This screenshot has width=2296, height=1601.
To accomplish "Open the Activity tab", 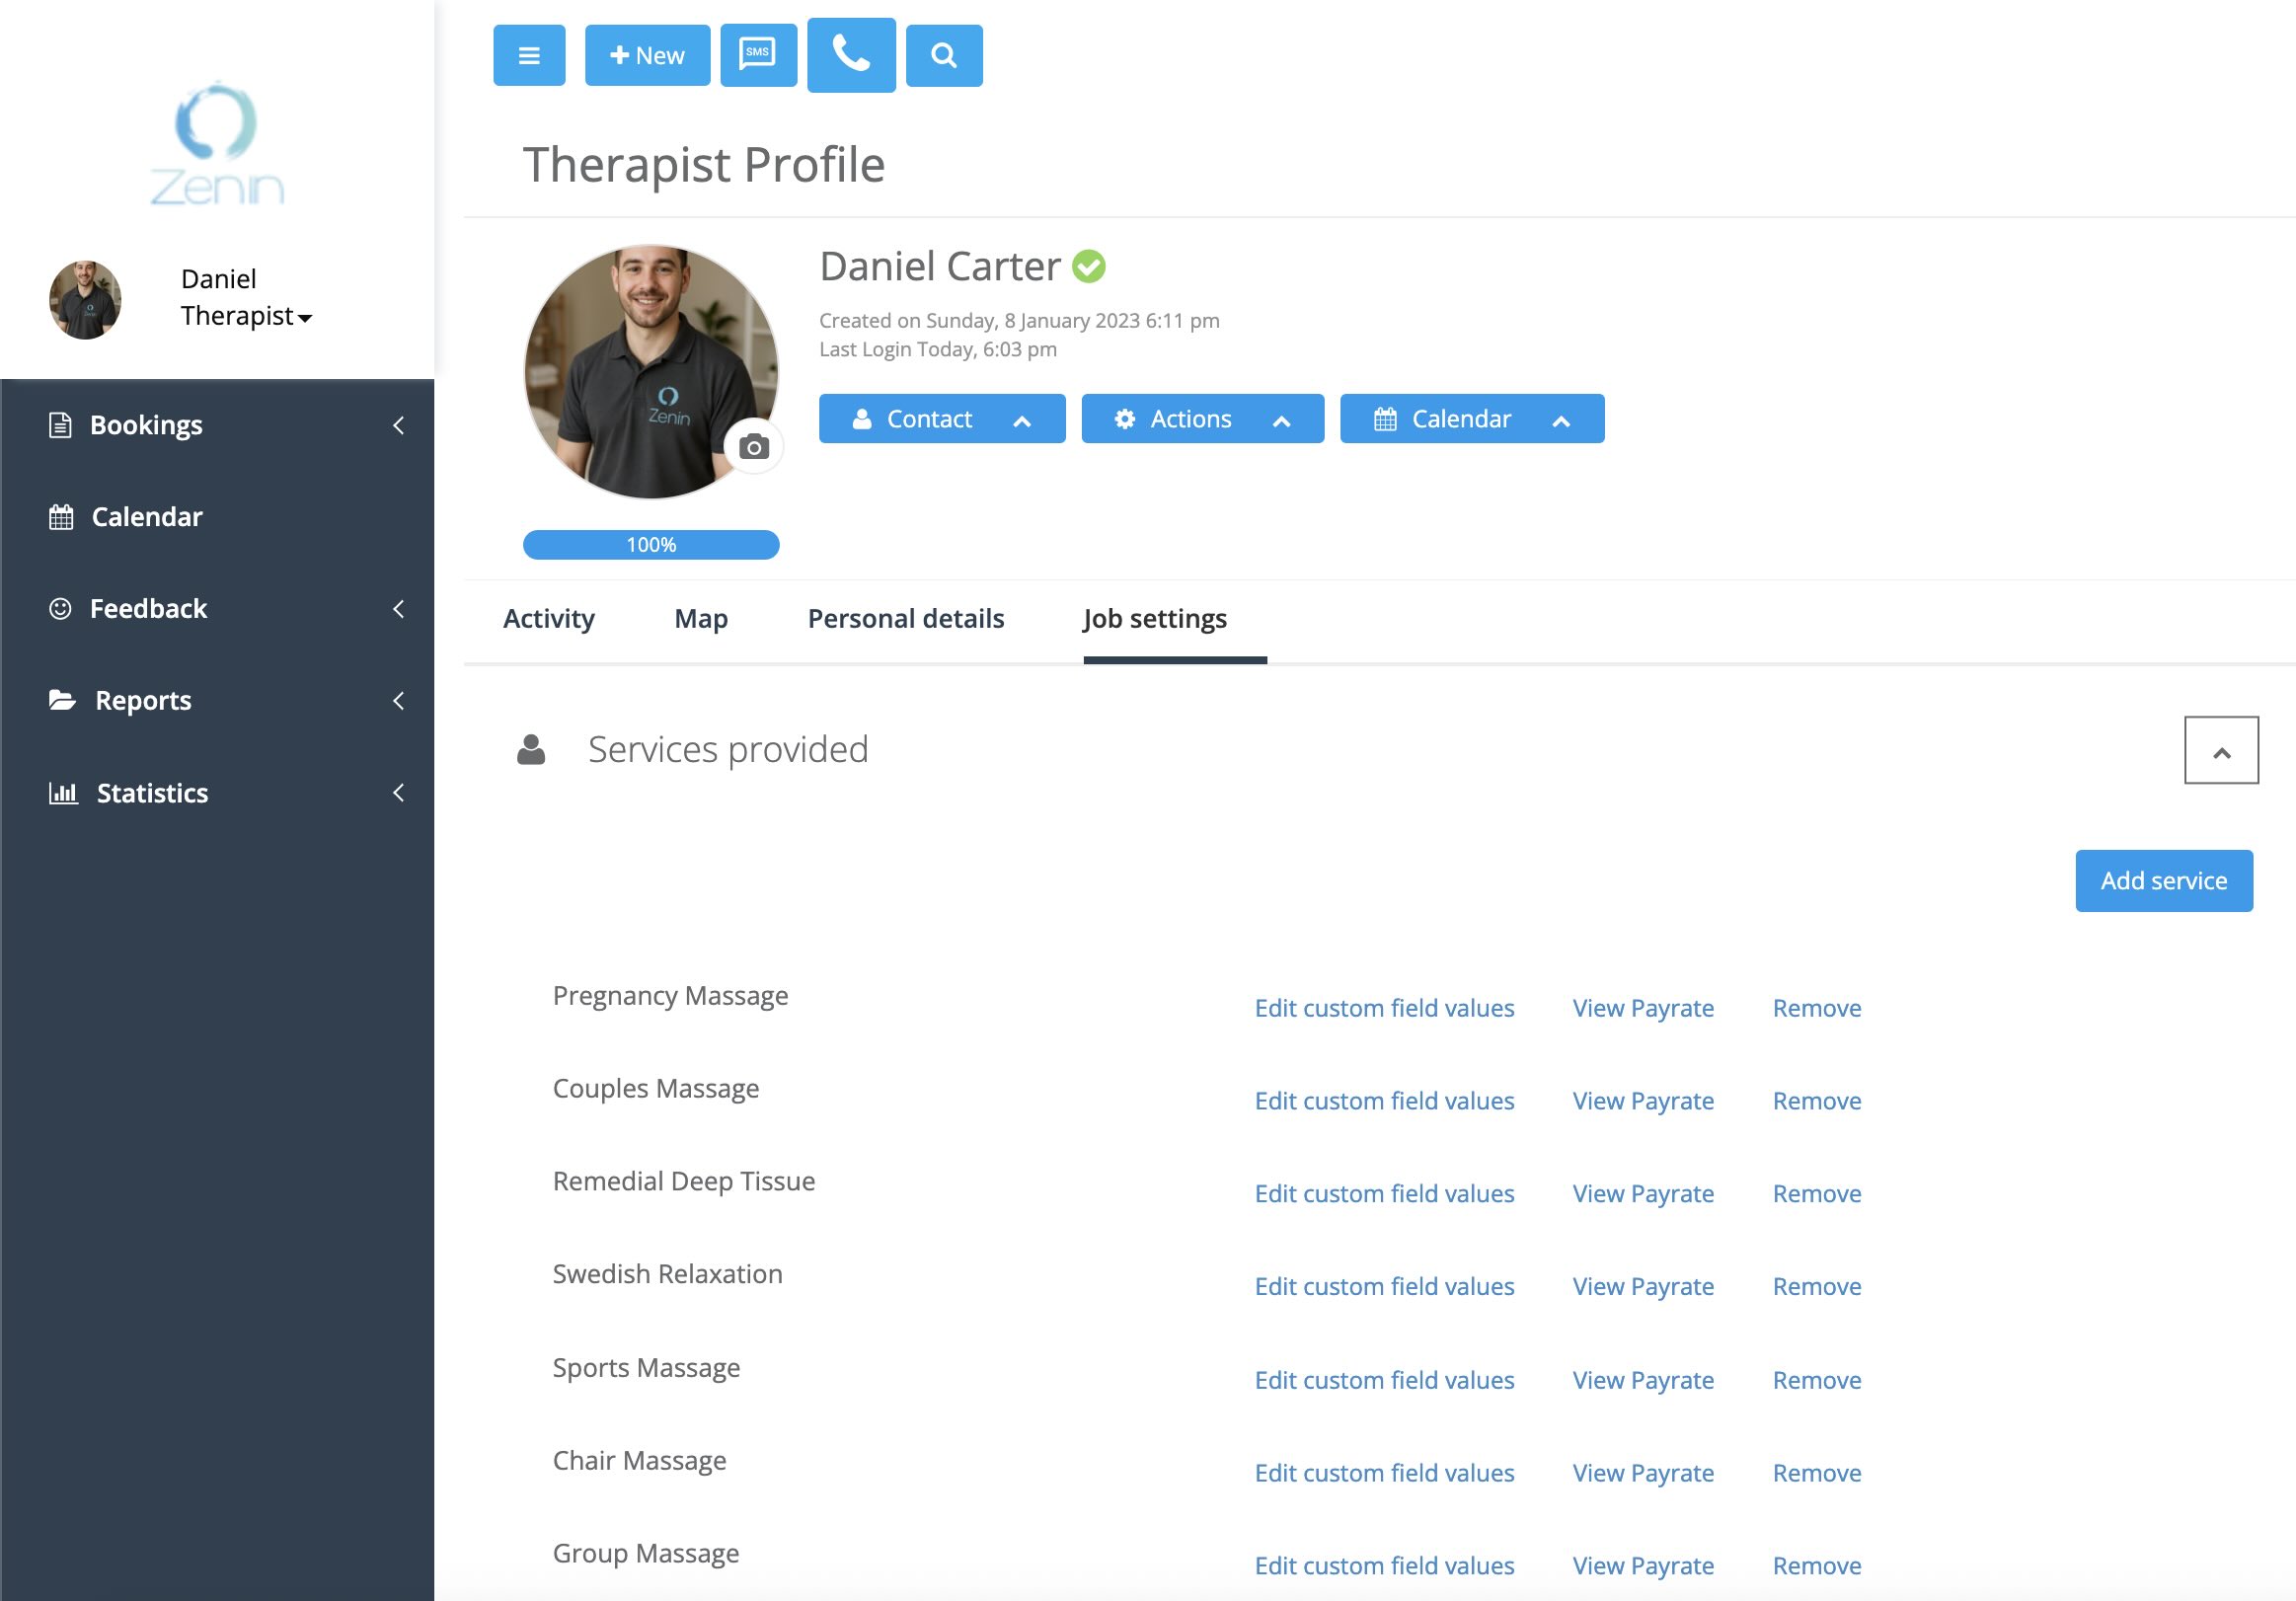I will pyautogui.click(x=548, y=618).
